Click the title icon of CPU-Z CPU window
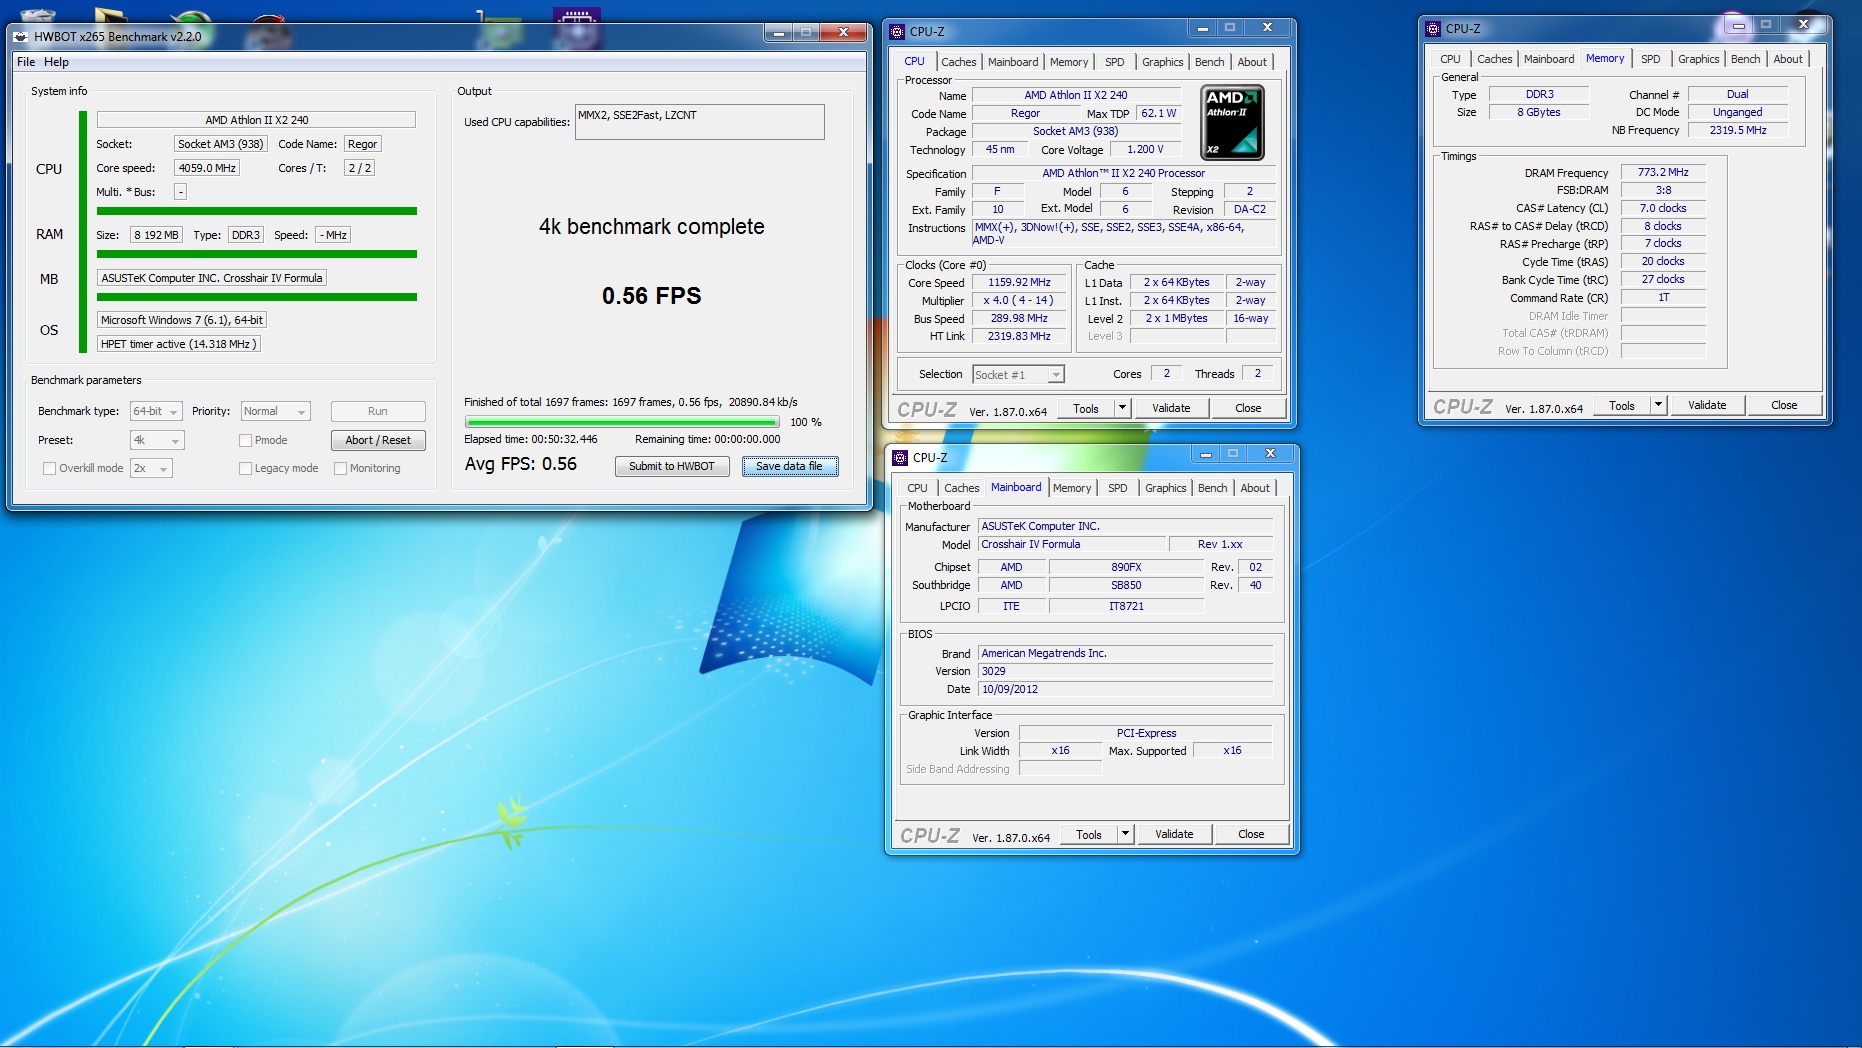The image size is (1862, 1048). click(897, 31)
